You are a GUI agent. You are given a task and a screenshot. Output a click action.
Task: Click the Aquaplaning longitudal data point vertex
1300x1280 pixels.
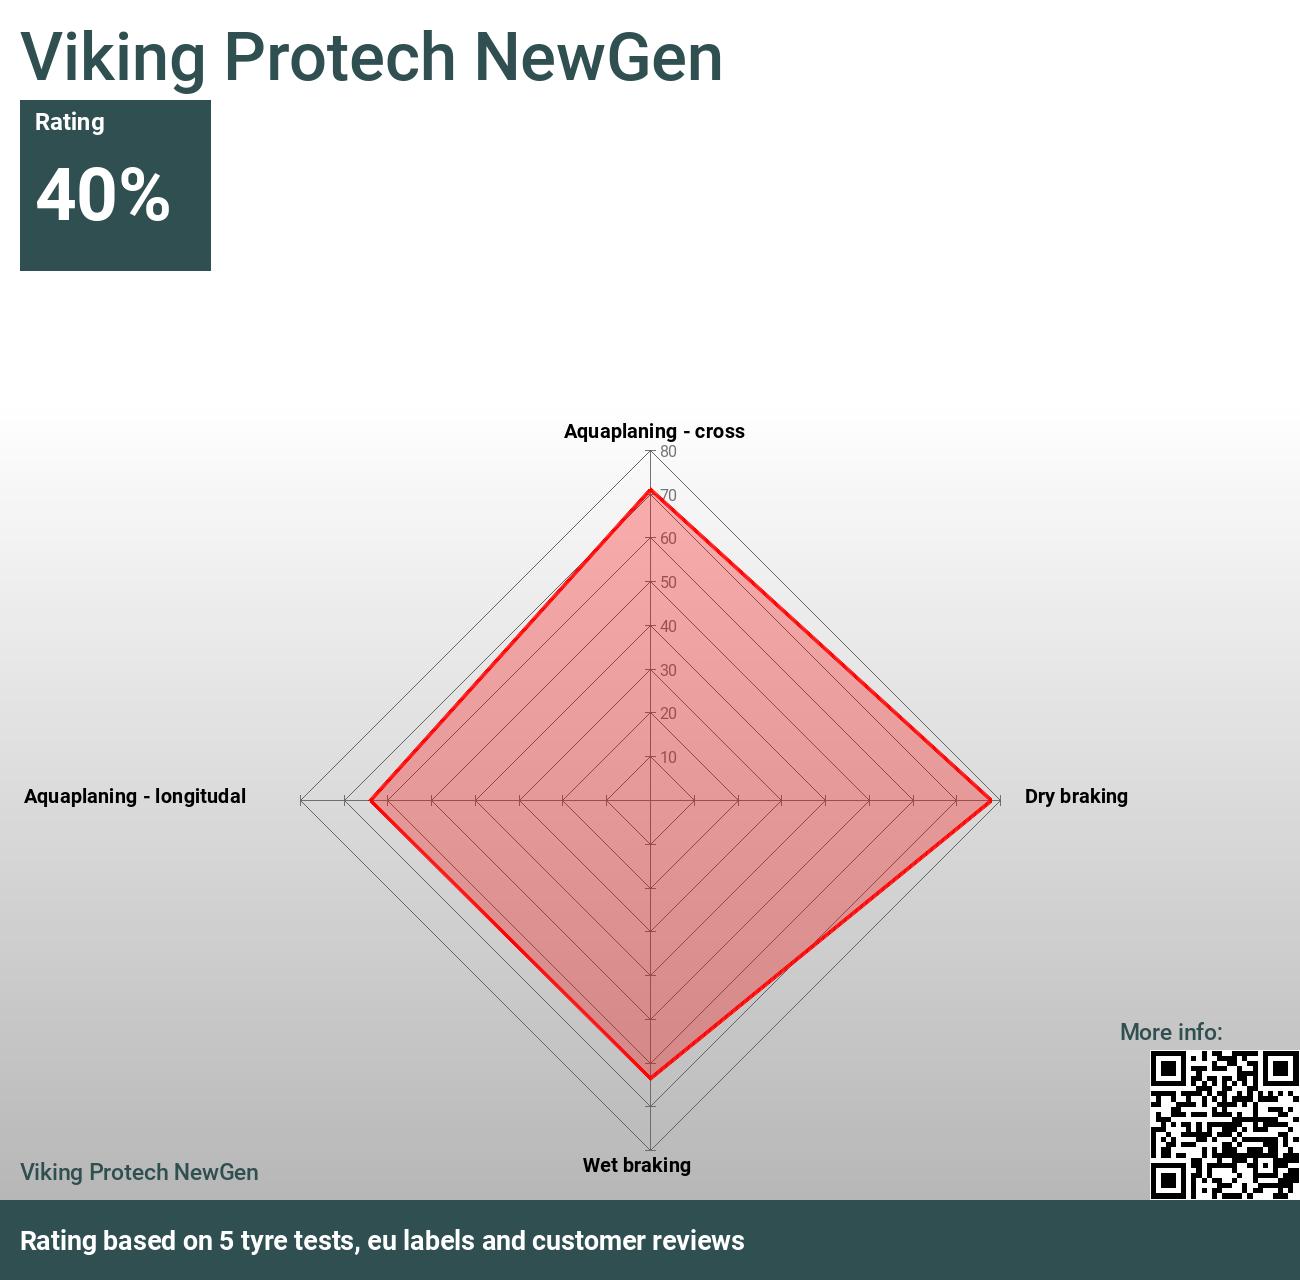[x=371, y=800]
